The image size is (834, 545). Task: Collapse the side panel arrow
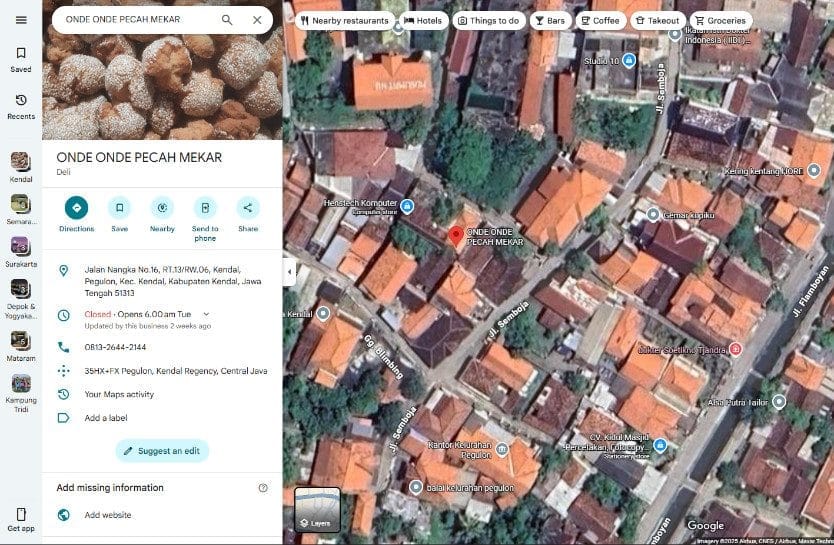point(289,272)
